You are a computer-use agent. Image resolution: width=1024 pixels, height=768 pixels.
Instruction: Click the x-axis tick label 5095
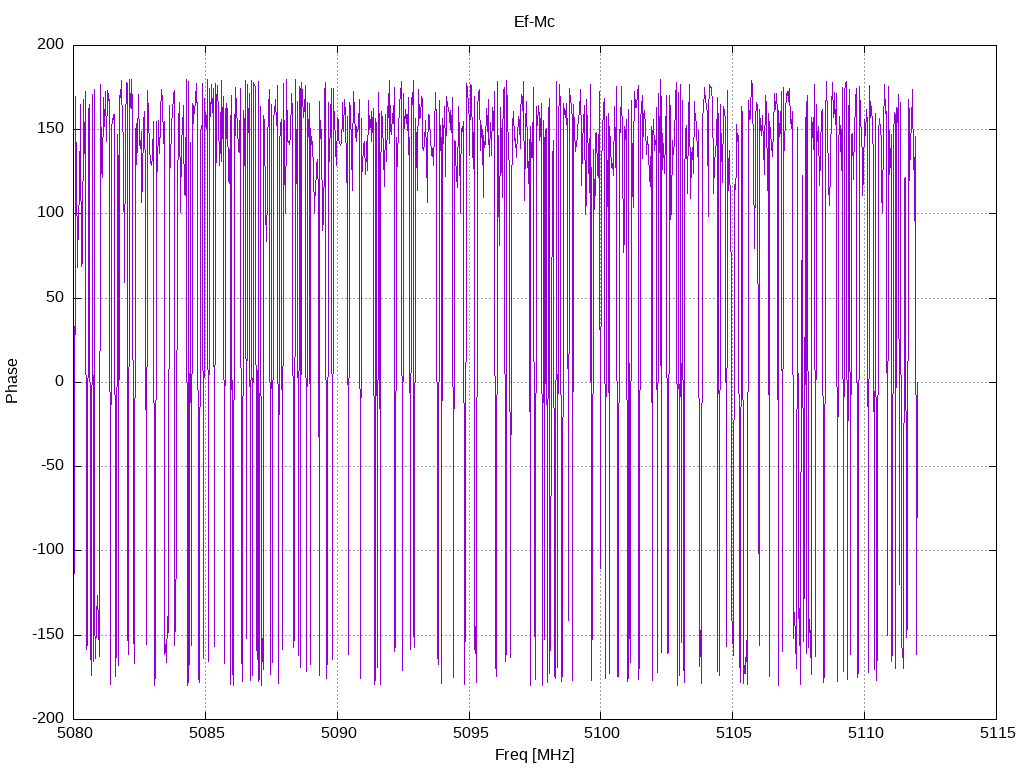pos(470,733)
